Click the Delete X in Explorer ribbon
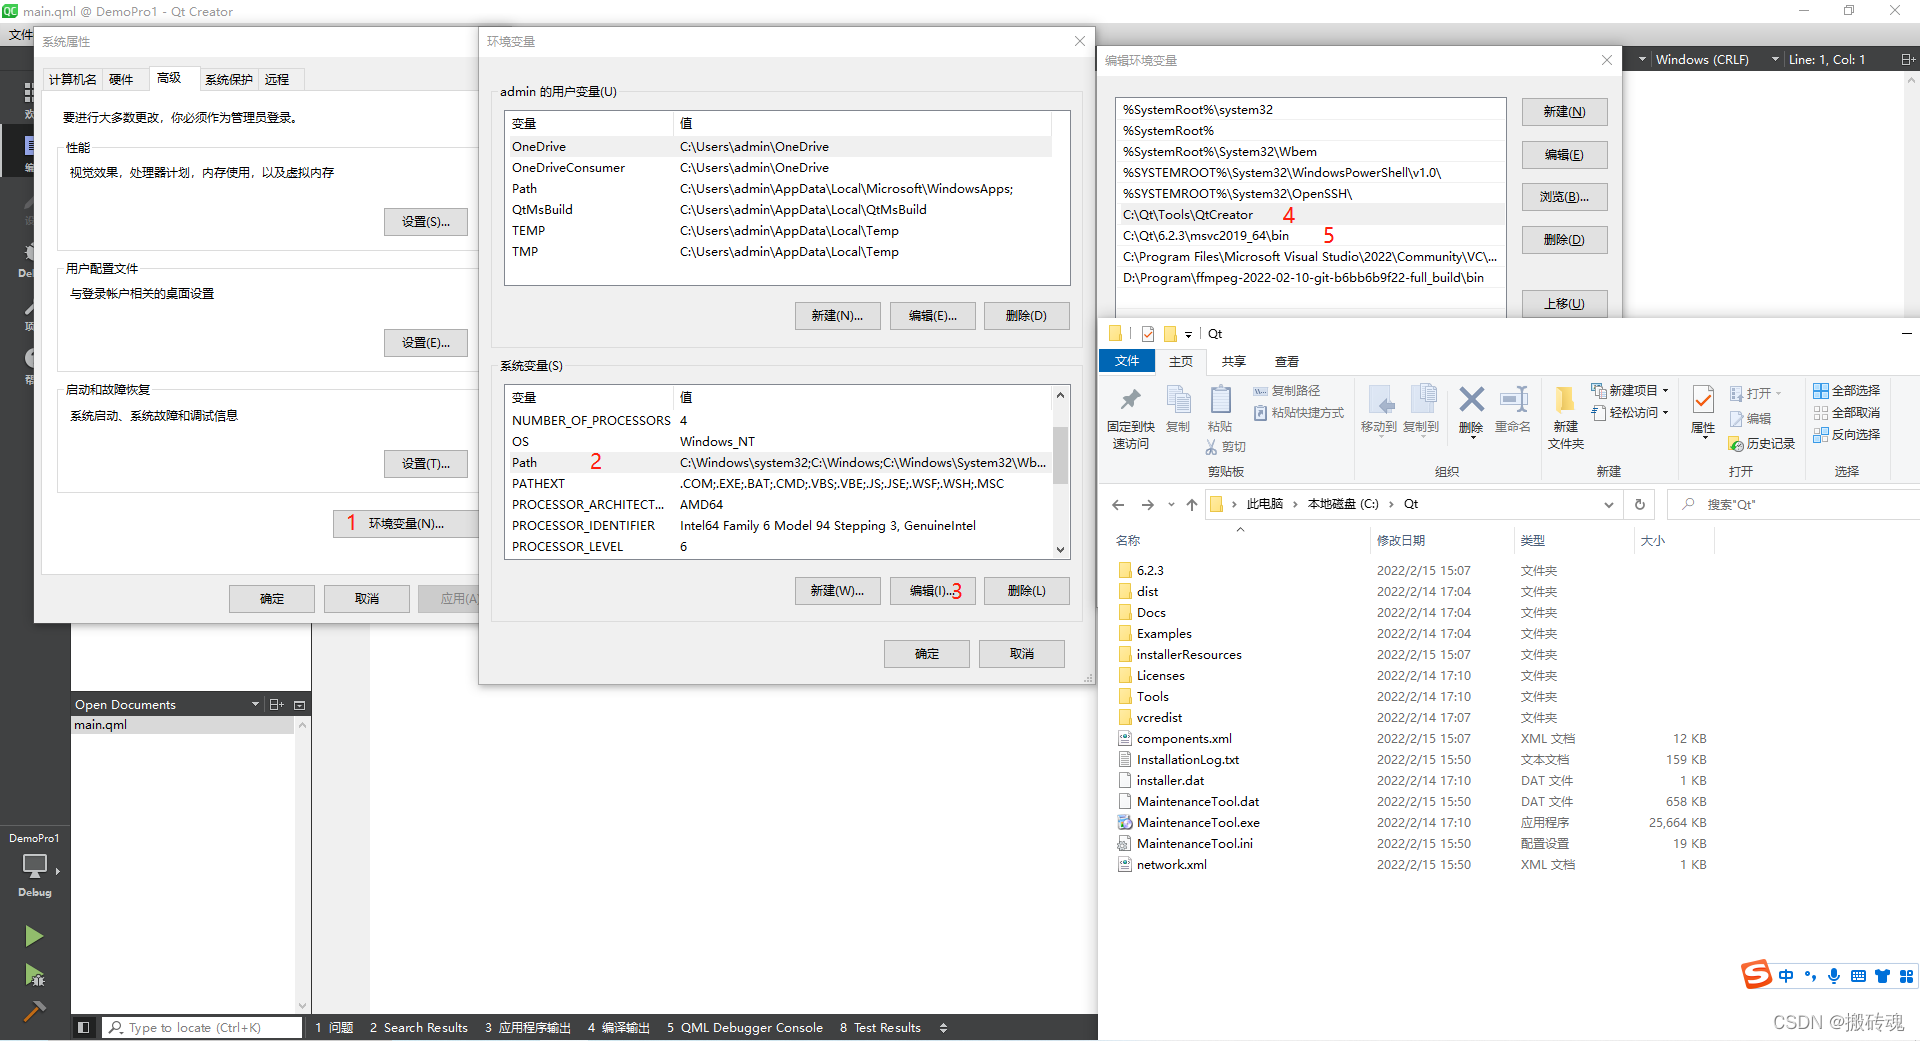 tap(1471, 409)
